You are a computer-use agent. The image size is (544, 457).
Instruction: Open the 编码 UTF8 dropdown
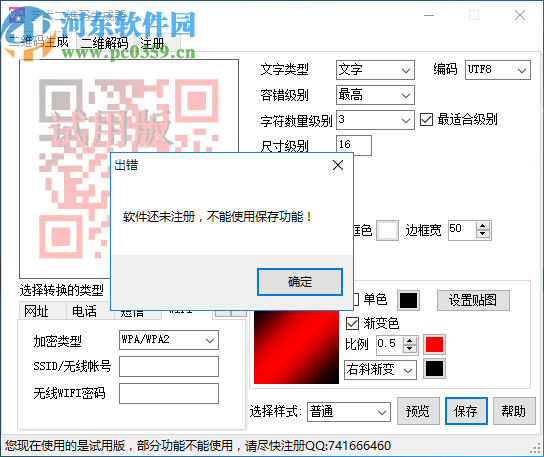(498, 70)
